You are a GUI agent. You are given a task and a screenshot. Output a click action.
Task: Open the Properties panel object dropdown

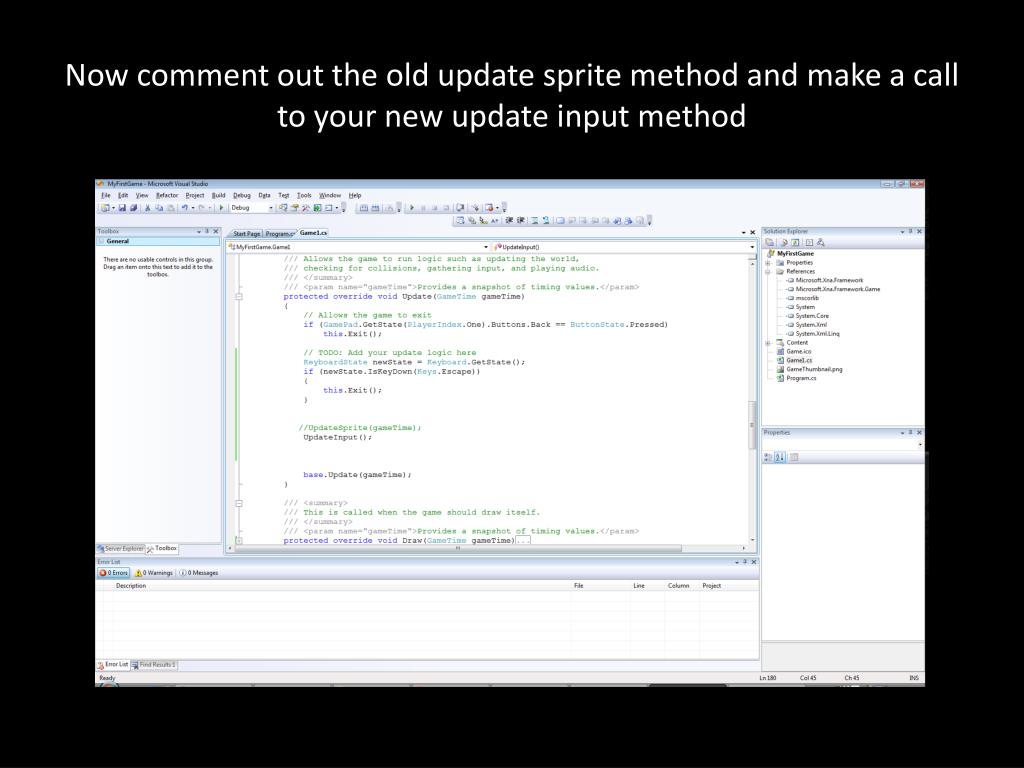coord(920,445)
